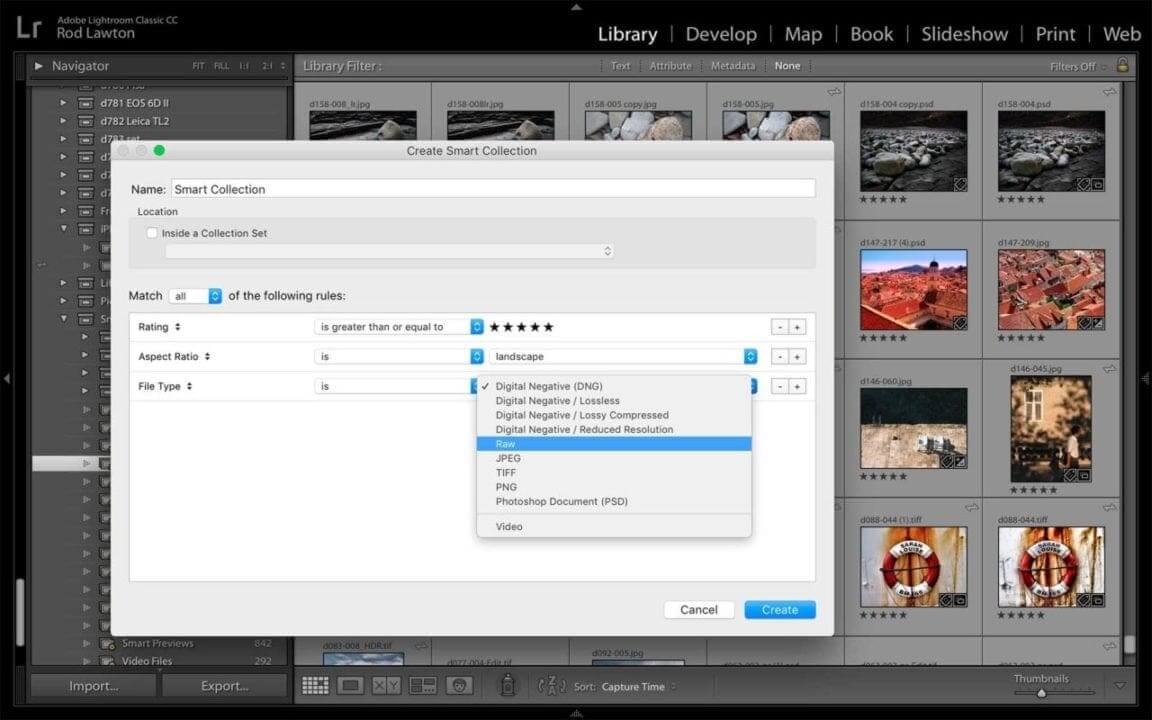
Task: Open Rating criterion selector
Action: coord(159,327)
